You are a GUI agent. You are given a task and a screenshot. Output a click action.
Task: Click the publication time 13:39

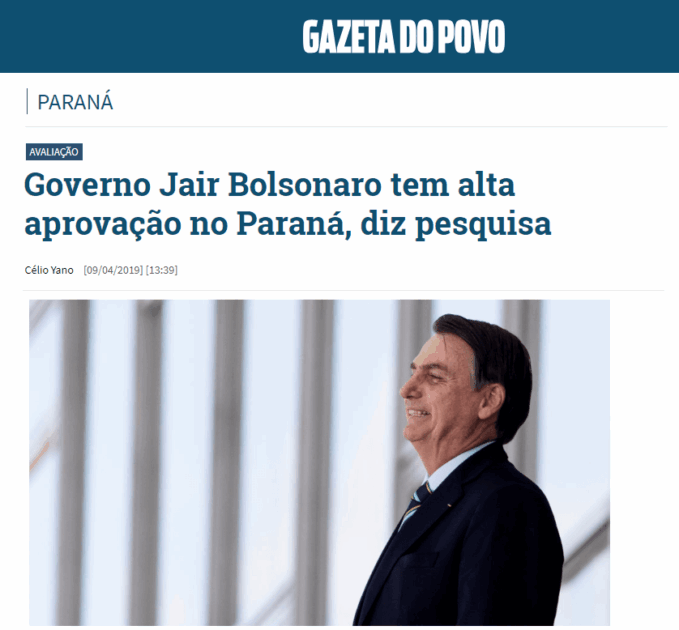click(162, 270)
